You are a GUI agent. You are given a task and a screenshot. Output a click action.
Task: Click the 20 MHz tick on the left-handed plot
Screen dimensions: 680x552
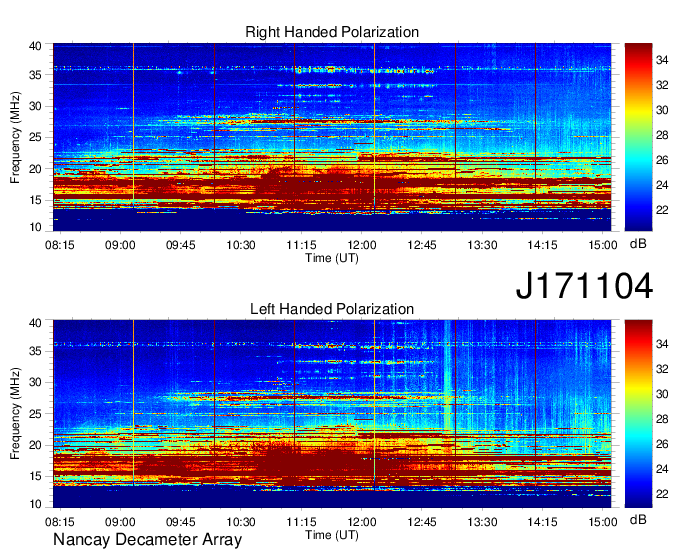(35, 445)
